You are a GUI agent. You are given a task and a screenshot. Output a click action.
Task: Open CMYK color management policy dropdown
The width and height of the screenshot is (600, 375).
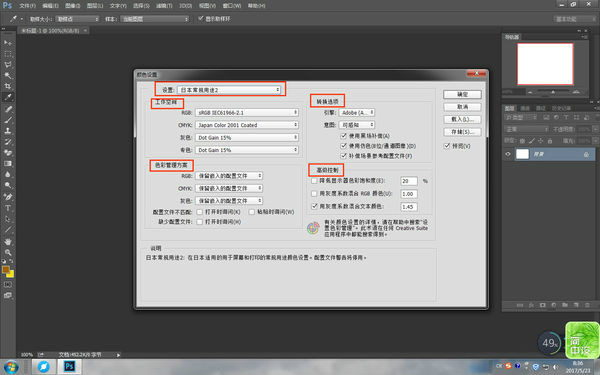pyautogui.click(x=229, y=188)
